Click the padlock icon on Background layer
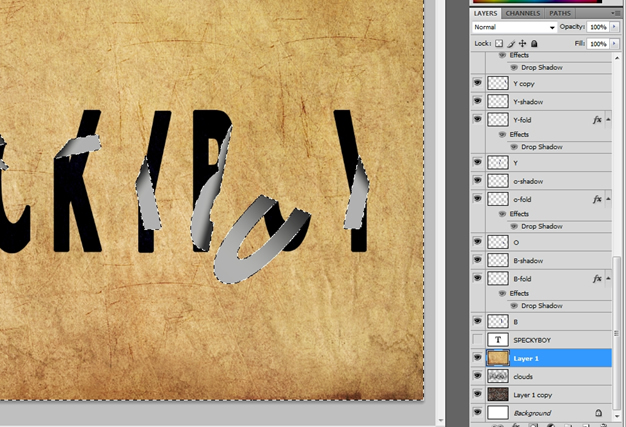 click(598, 413)
